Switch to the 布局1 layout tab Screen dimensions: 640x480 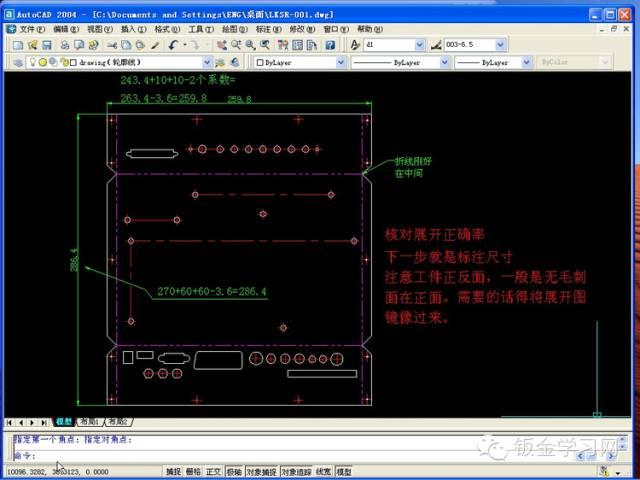coord(89,422)
